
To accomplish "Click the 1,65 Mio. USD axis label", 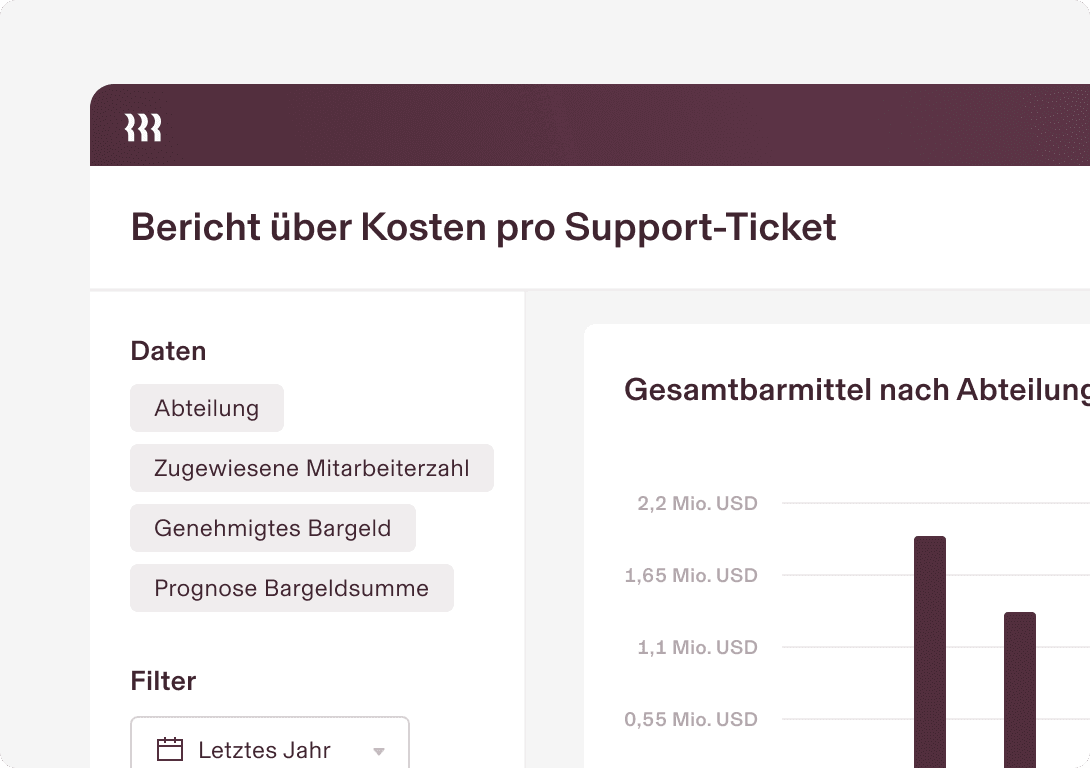I will (691, 575).
